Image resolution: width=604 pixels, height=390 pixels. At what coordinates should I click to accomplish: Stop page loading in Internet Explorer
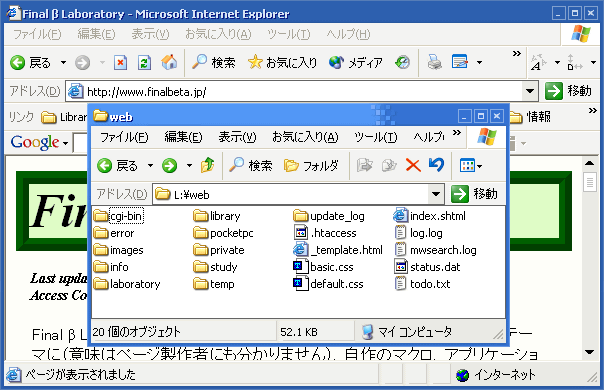click(120, 62)
